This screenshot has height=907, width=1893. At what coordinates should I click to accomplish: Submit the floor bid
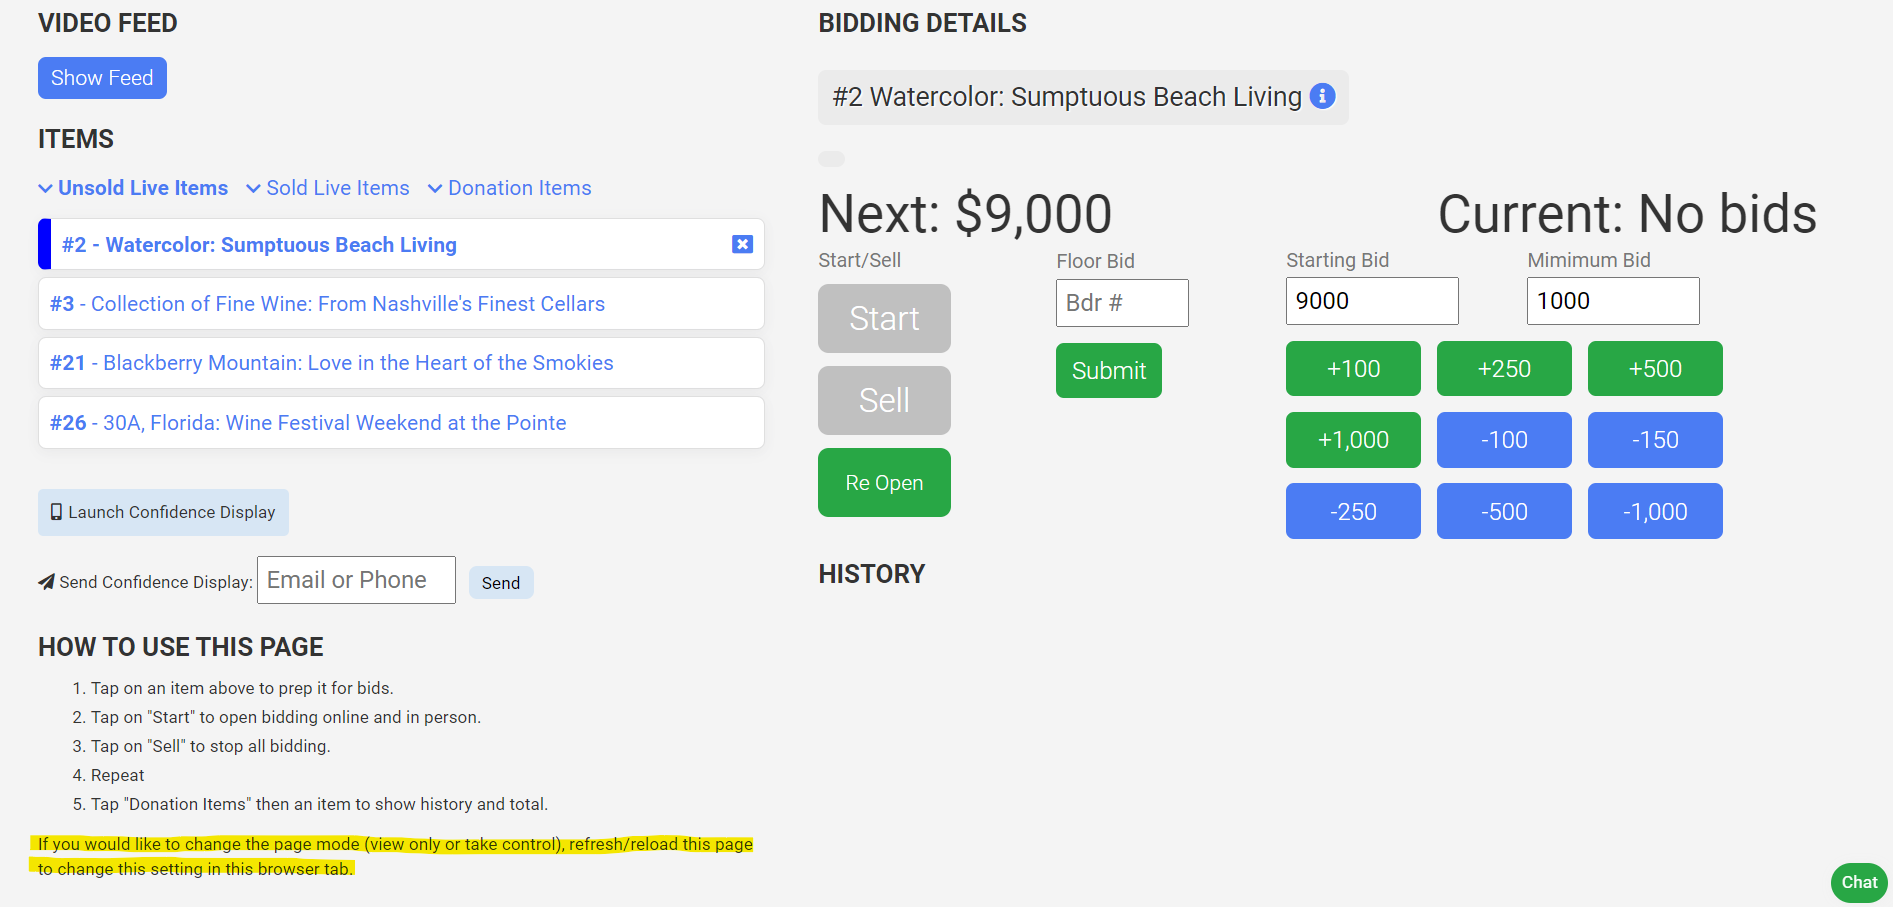(1108, 370)
